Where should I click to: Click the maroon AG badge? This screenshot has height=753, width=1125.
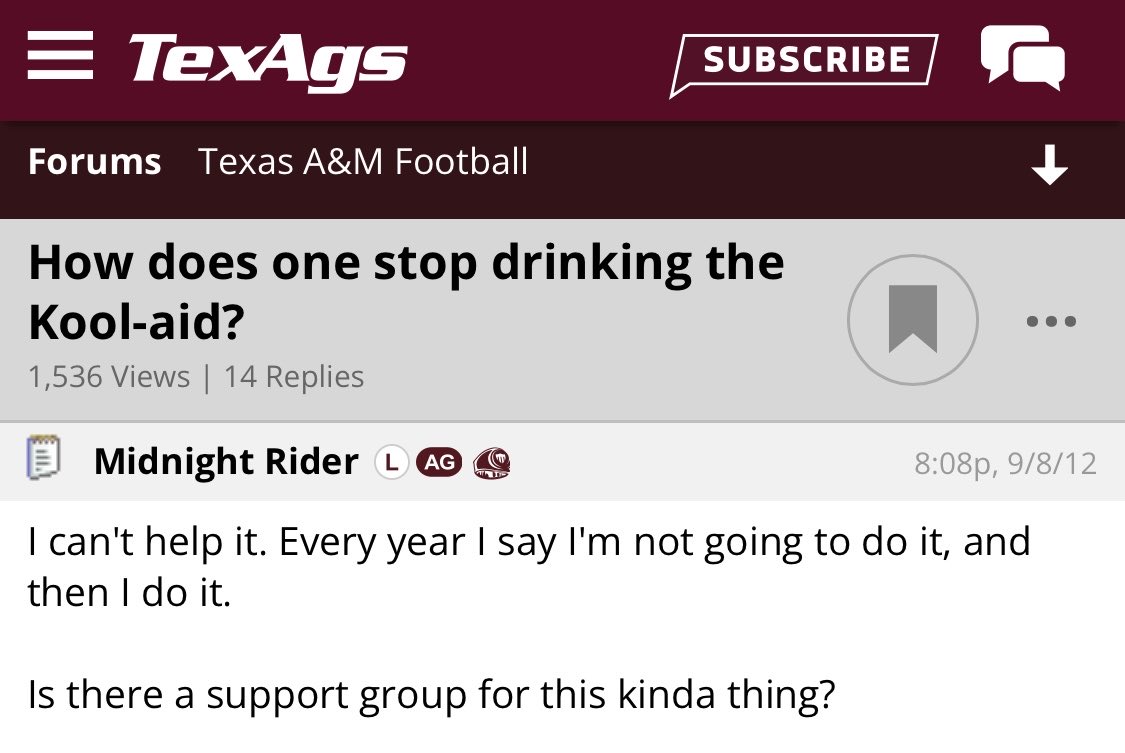tap(440, 462)
